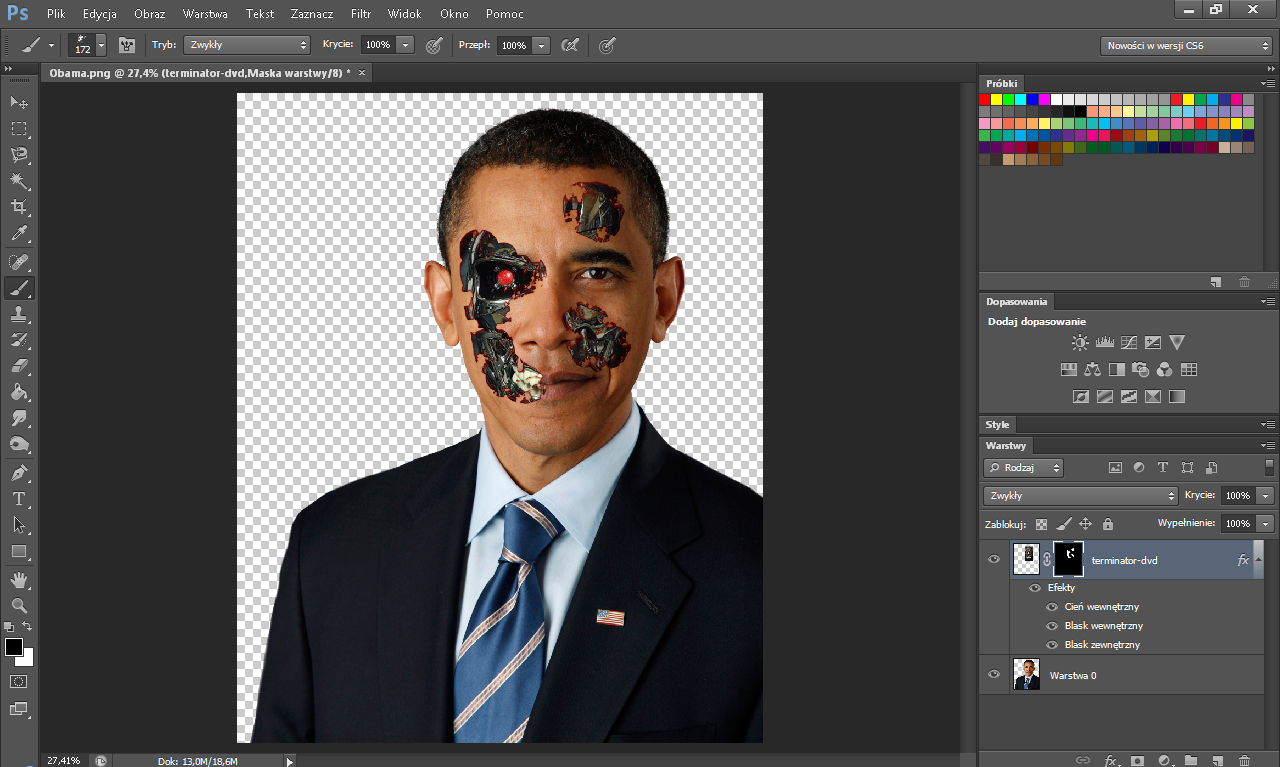Add a layer mask button
The height and width of the screenshot is (767, 1280).
1137,761
